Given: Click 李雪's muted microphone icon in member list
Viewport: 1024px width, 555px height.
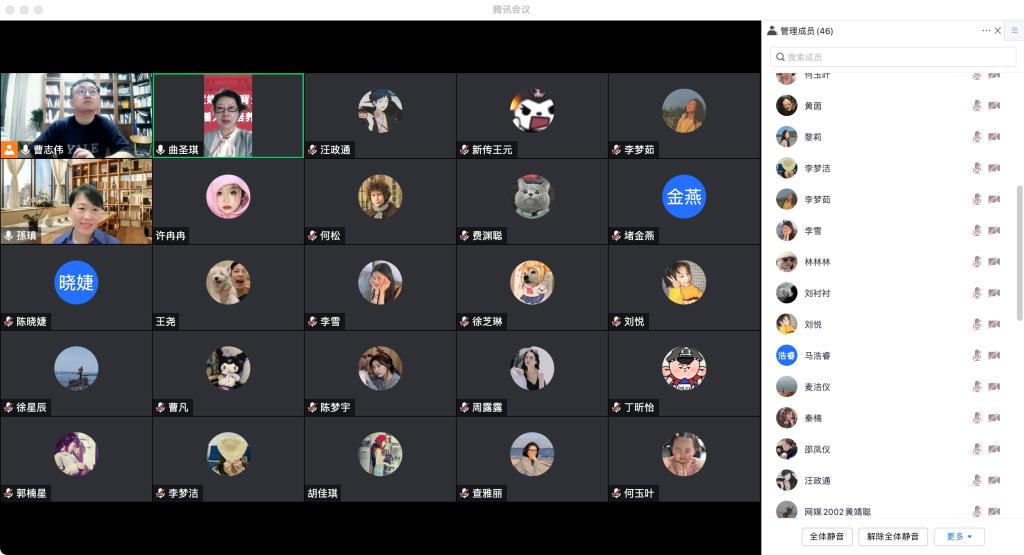Looking at the screenshot, I should 976,231.
